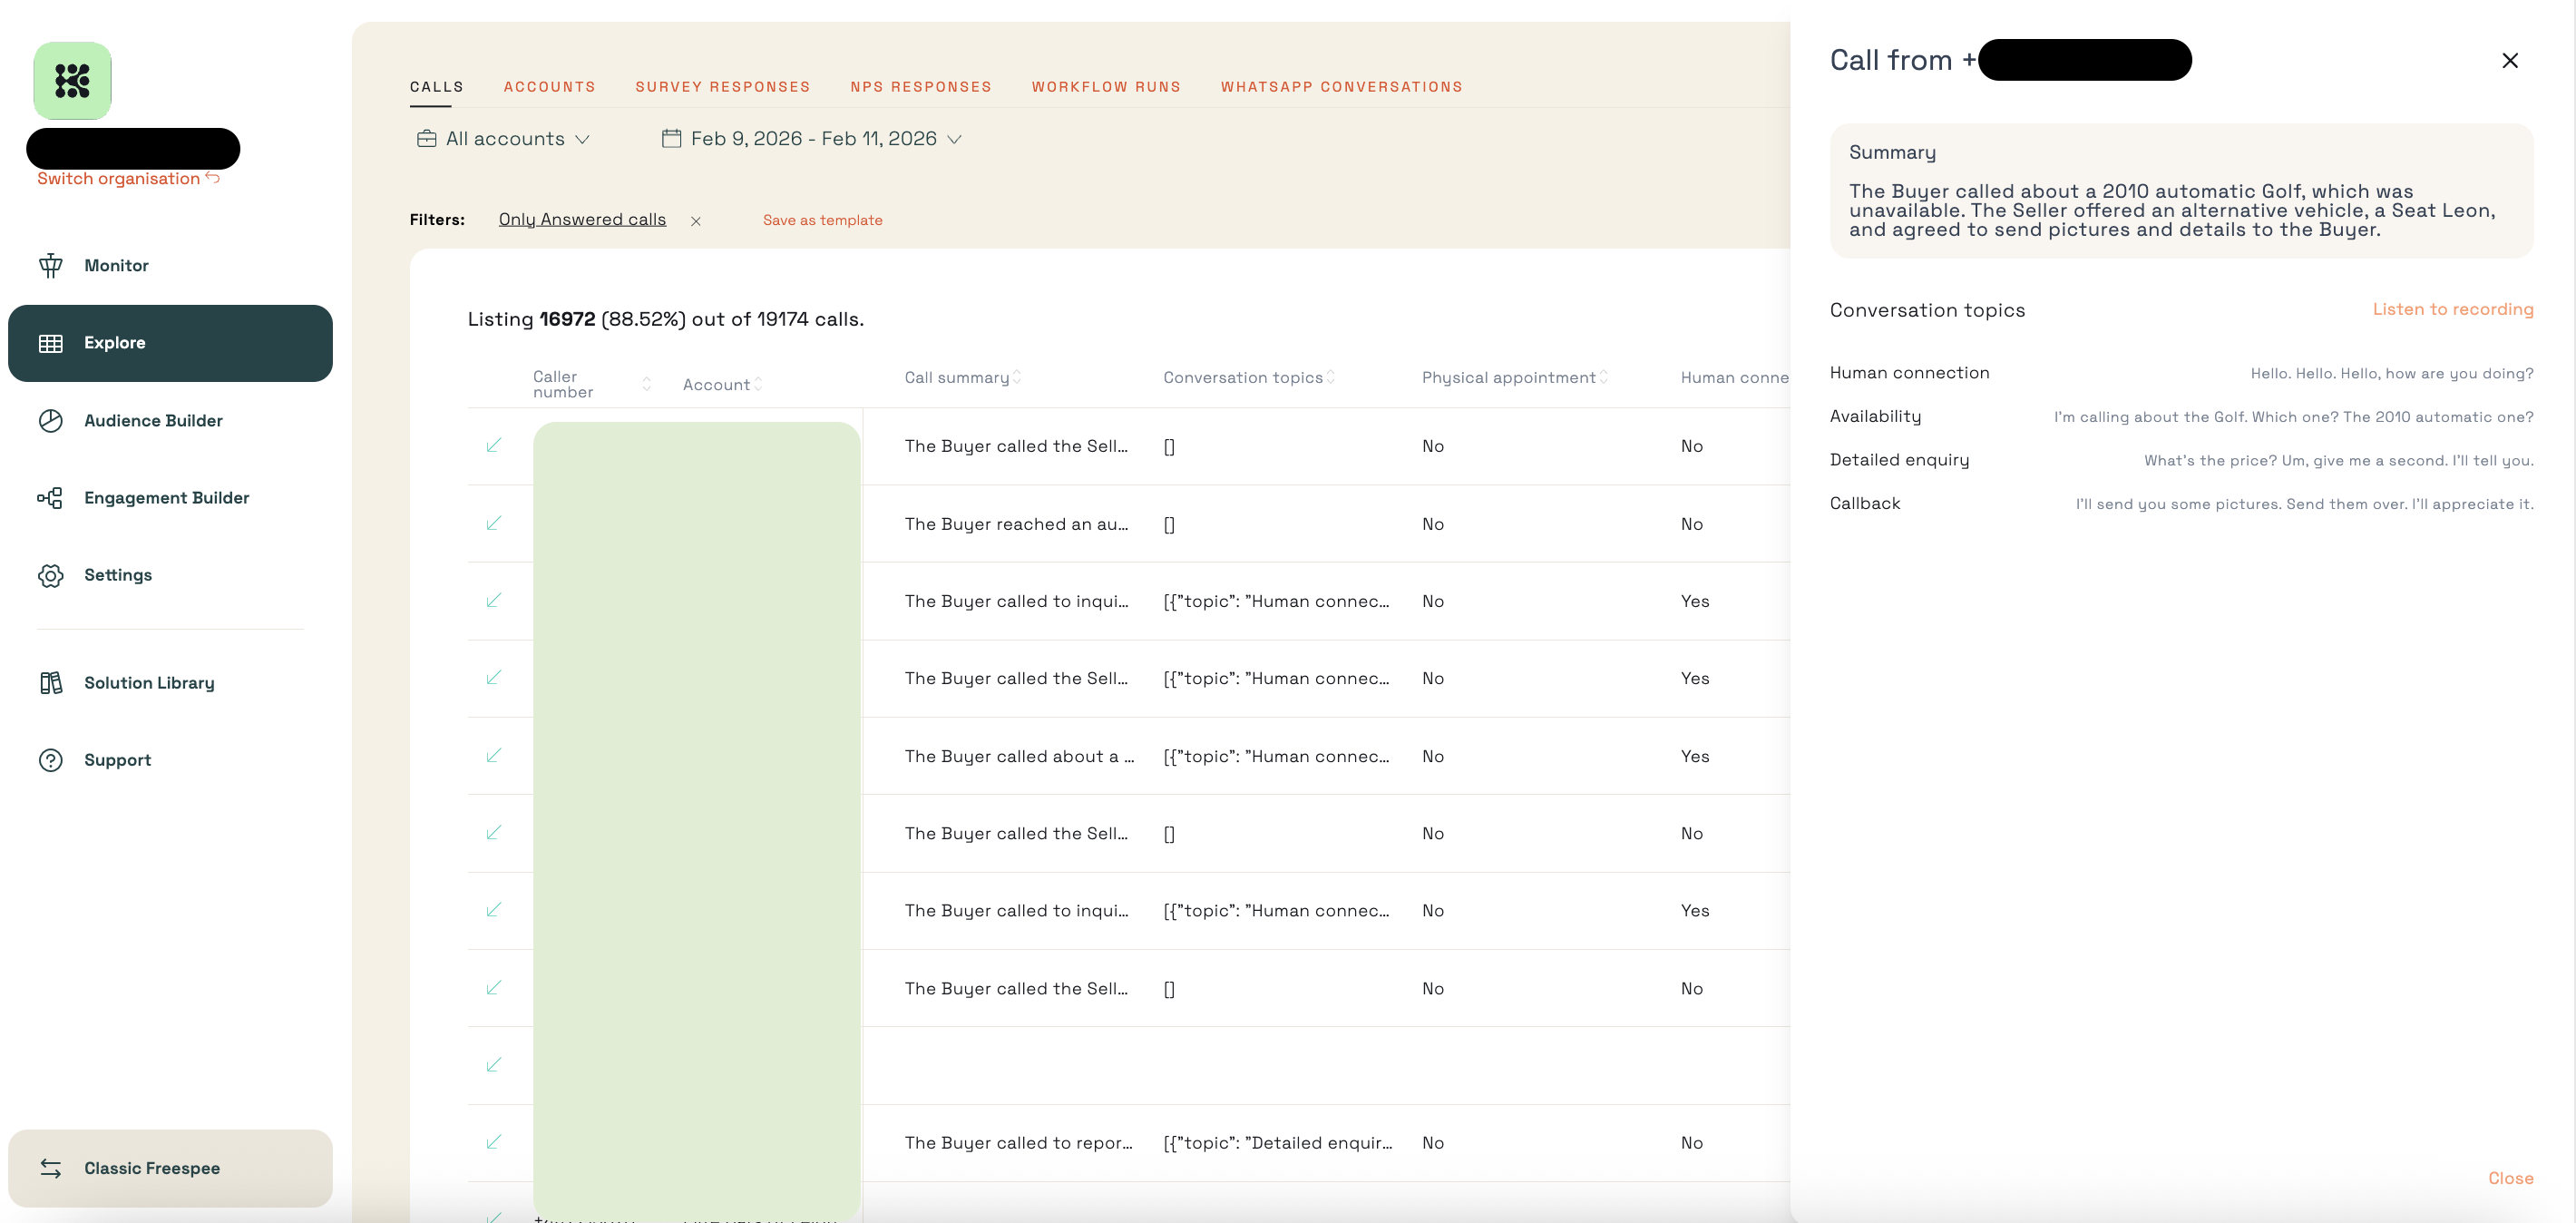Open the Monitor sidebar icon
Image resolution: width=2576 pixels, height=1223 pixels.
click(x=51, y=265)
